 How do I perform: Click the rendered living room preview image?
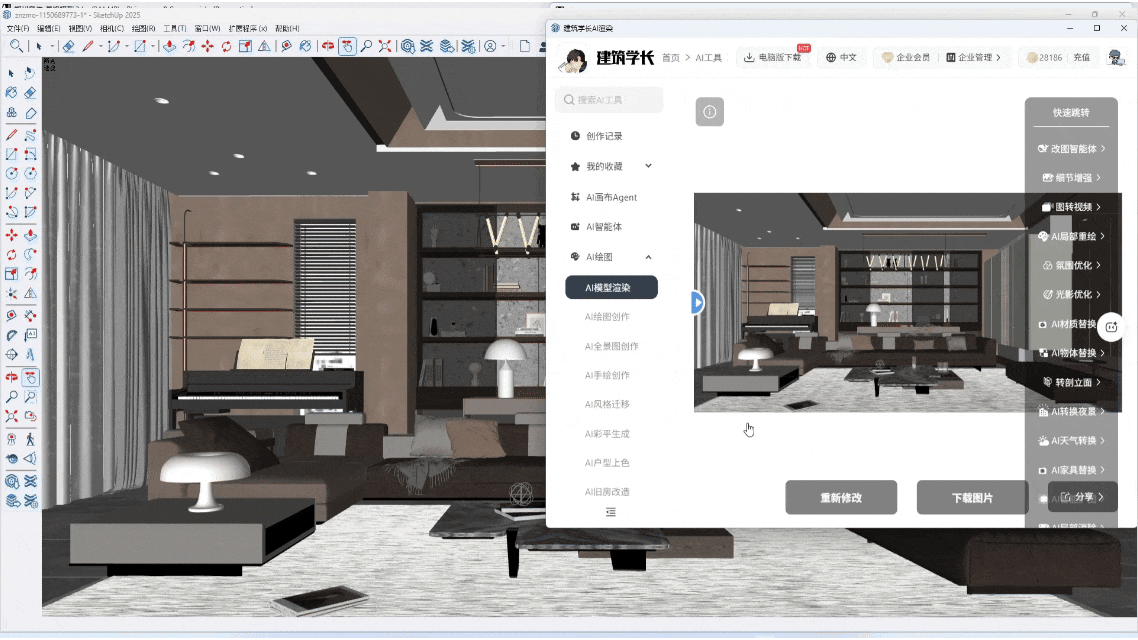[x=907, y=303]
